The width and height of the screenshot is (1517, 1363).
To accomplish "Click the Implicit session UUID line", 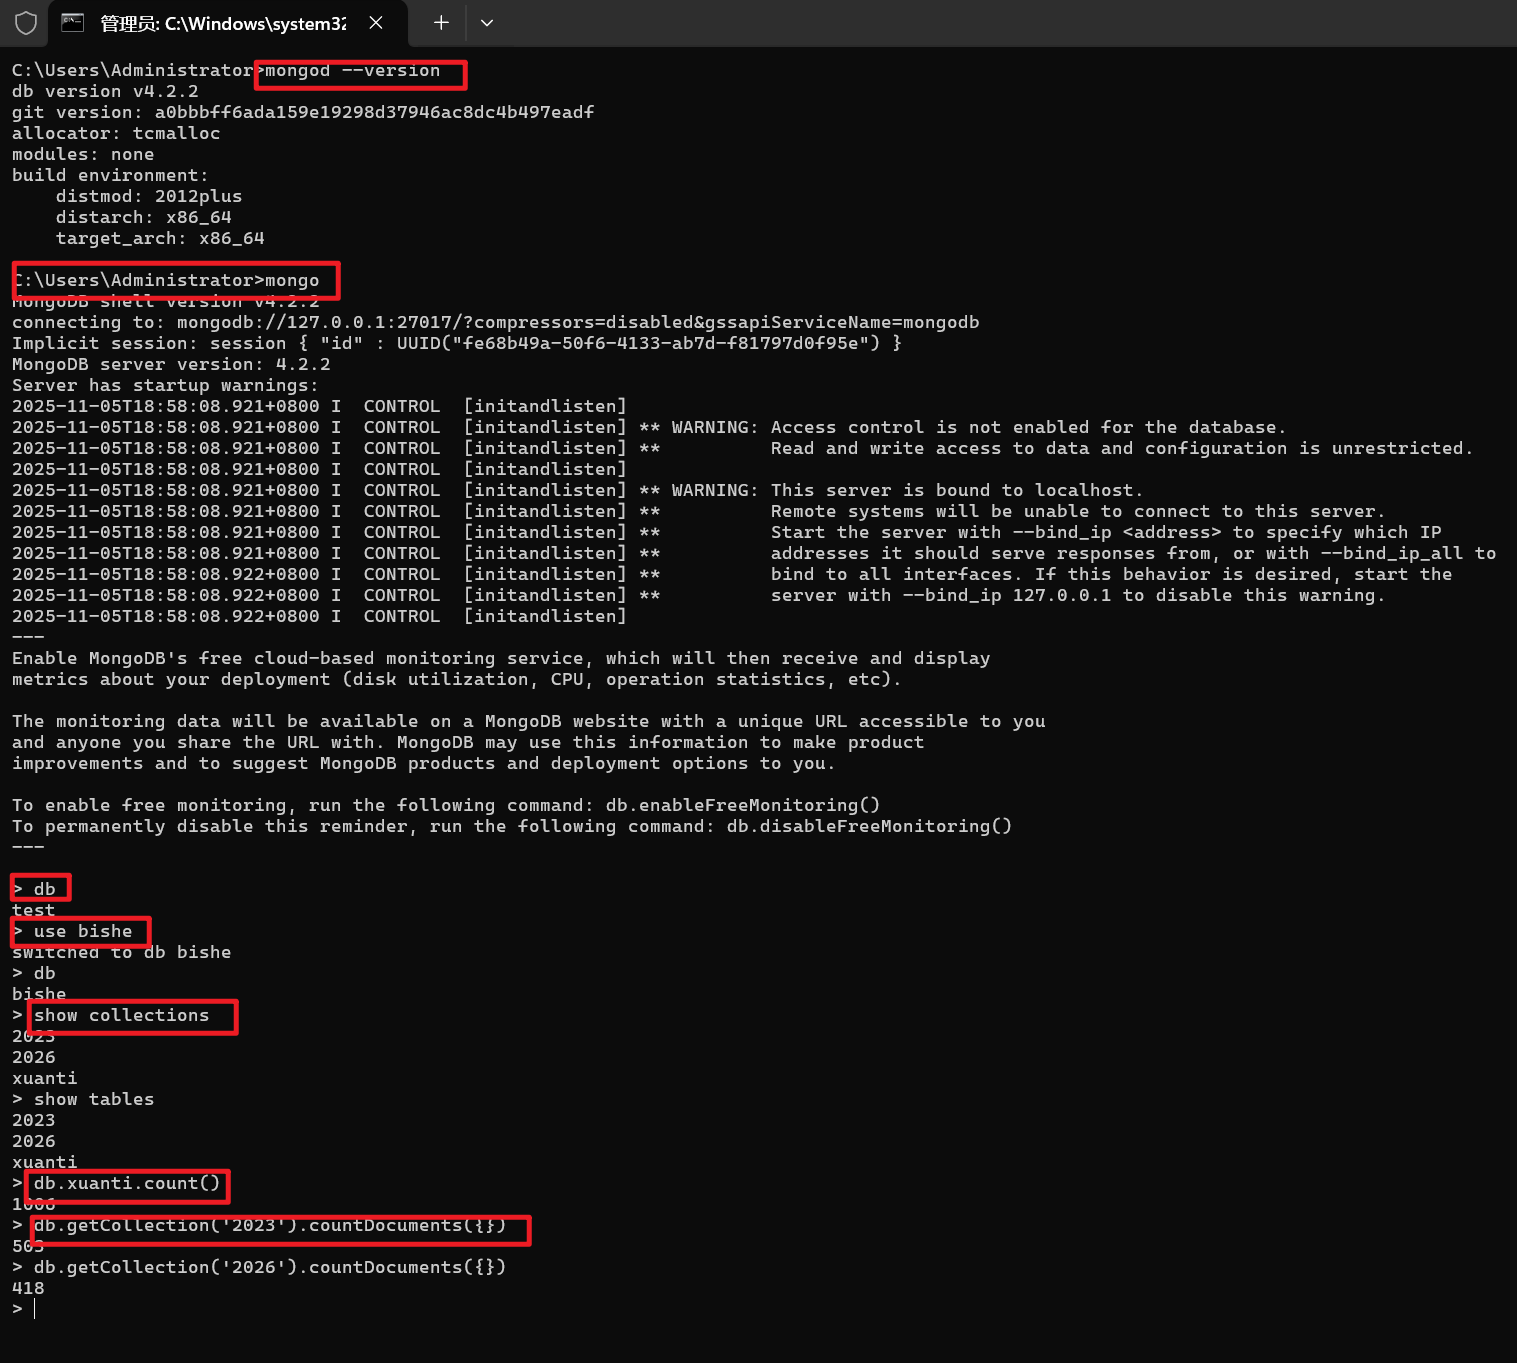I will click(457, 343).
